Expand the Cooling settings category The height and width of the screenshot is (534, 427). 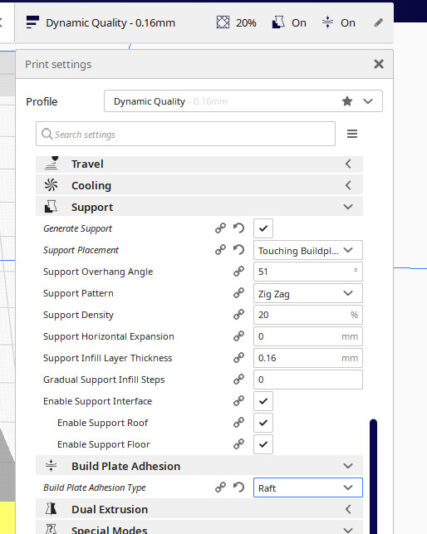(199, 186)
